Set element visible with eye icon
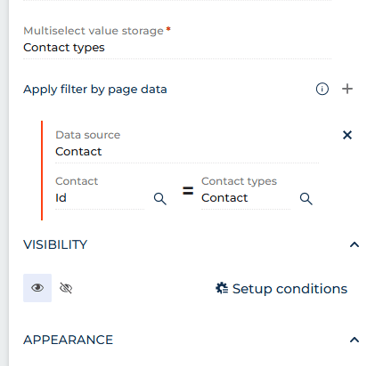Viewport: 375px width, 366px height. point(37,288)
